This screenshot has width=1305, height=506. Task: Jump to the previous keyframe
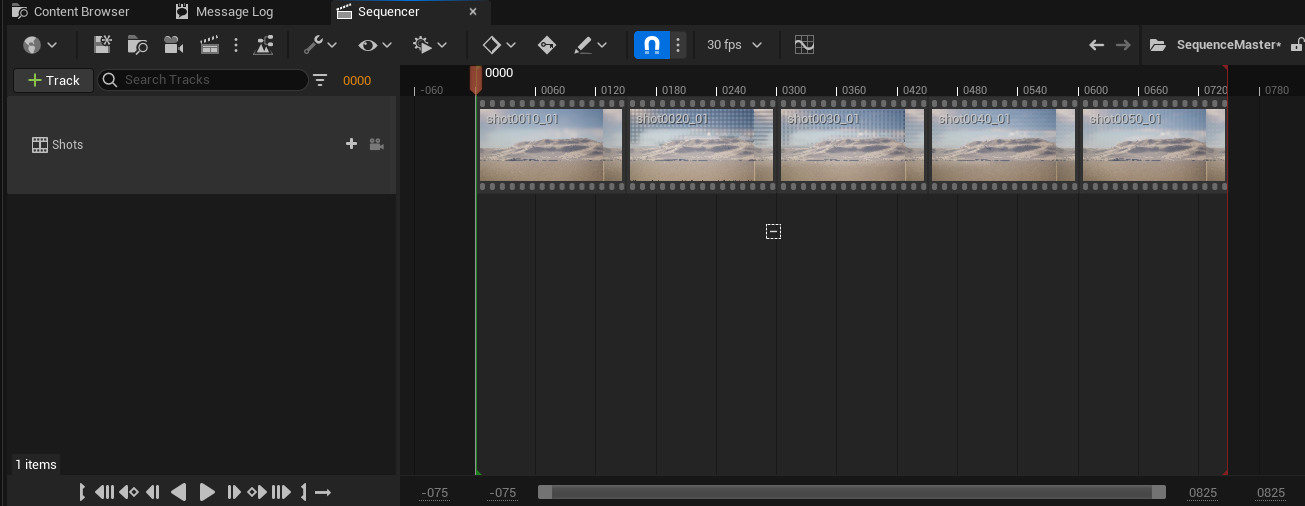click(x=129, y=492)
